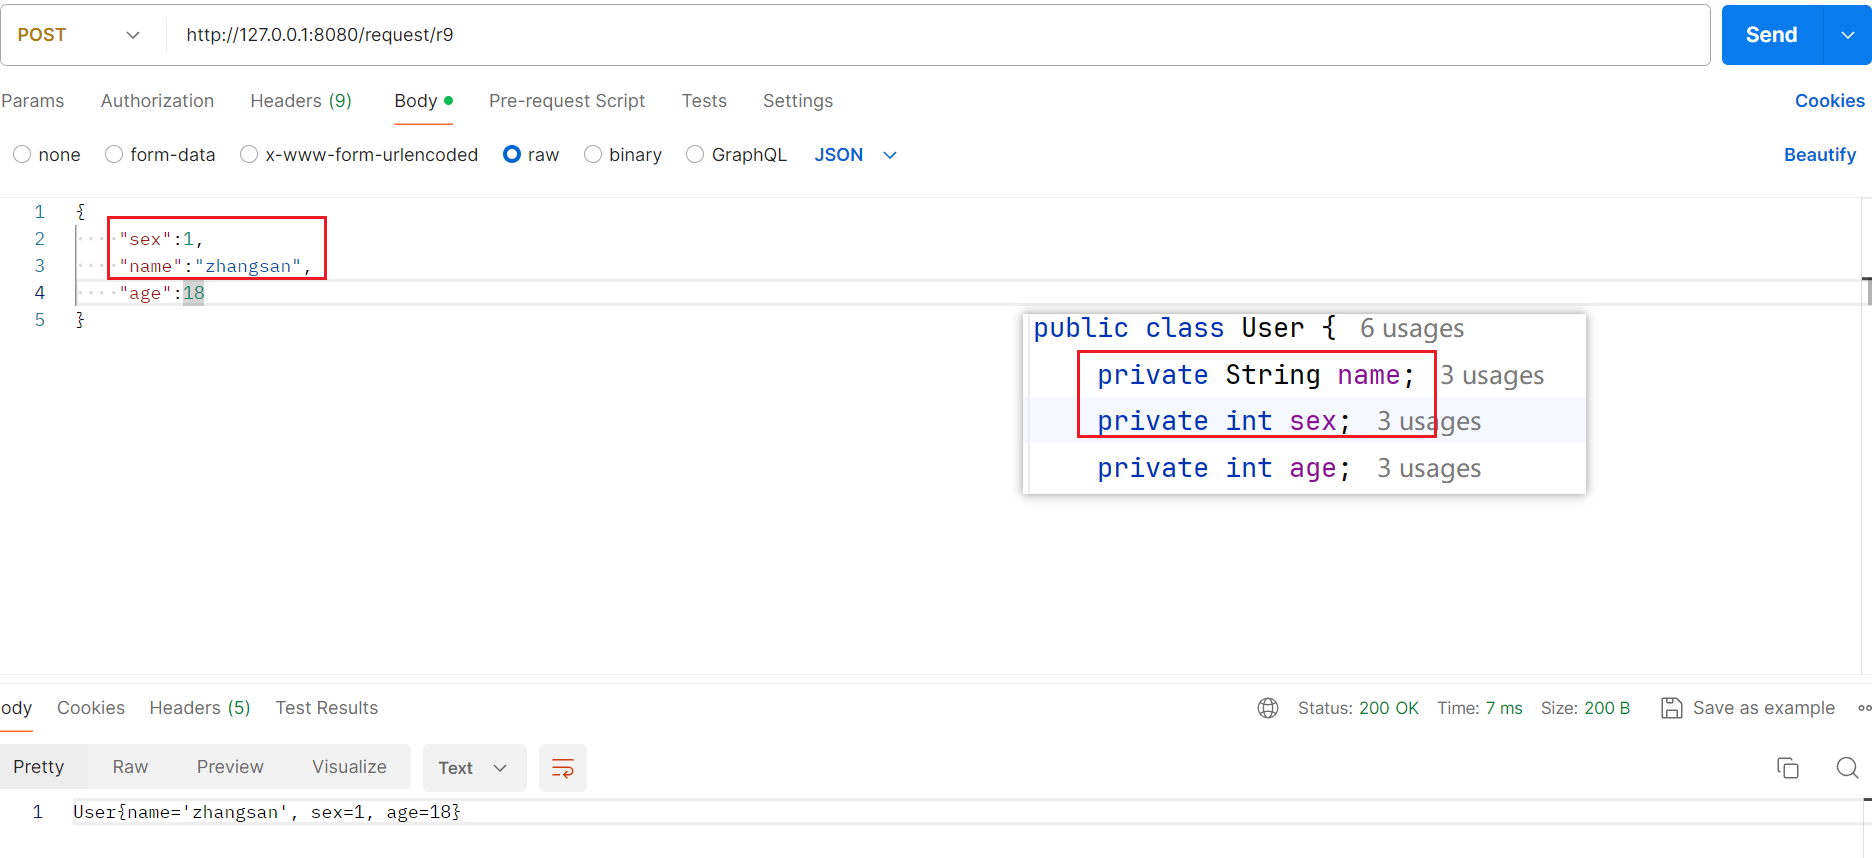Open the request Settings tab

(x=798, y=101)
